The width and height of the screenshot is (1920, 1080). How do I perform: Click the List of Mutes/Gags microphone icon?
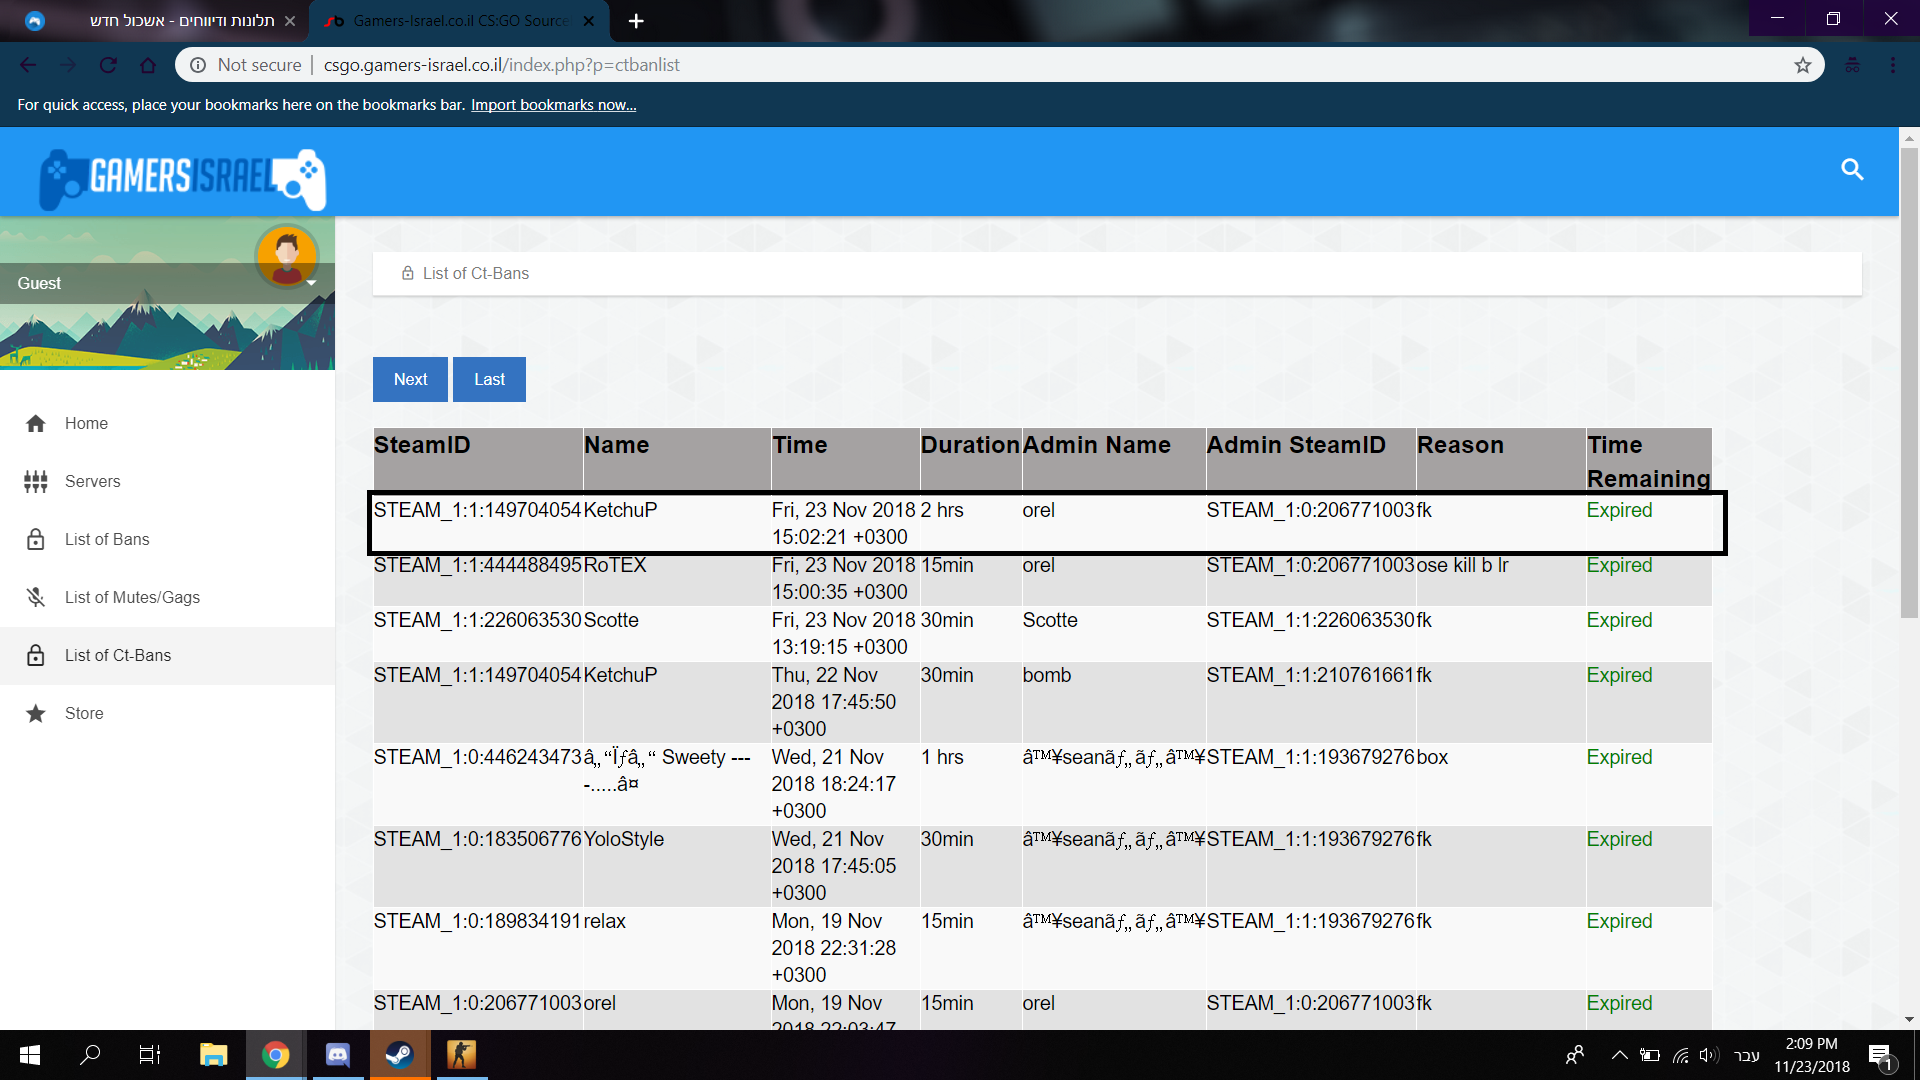click(x=36, y=598)
